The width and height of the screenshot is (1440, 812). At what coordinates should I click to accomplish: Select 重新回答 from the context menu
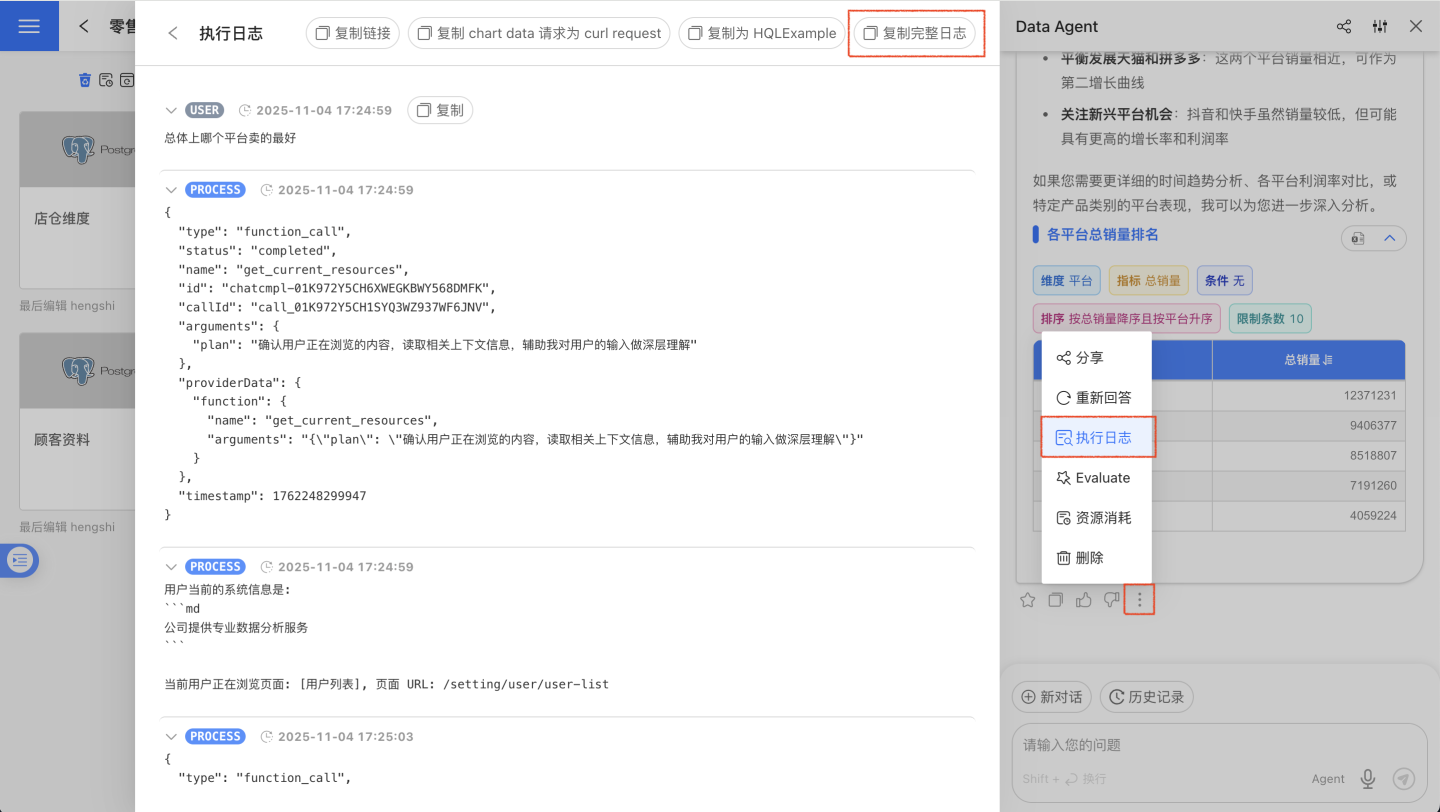(1097, 398)
